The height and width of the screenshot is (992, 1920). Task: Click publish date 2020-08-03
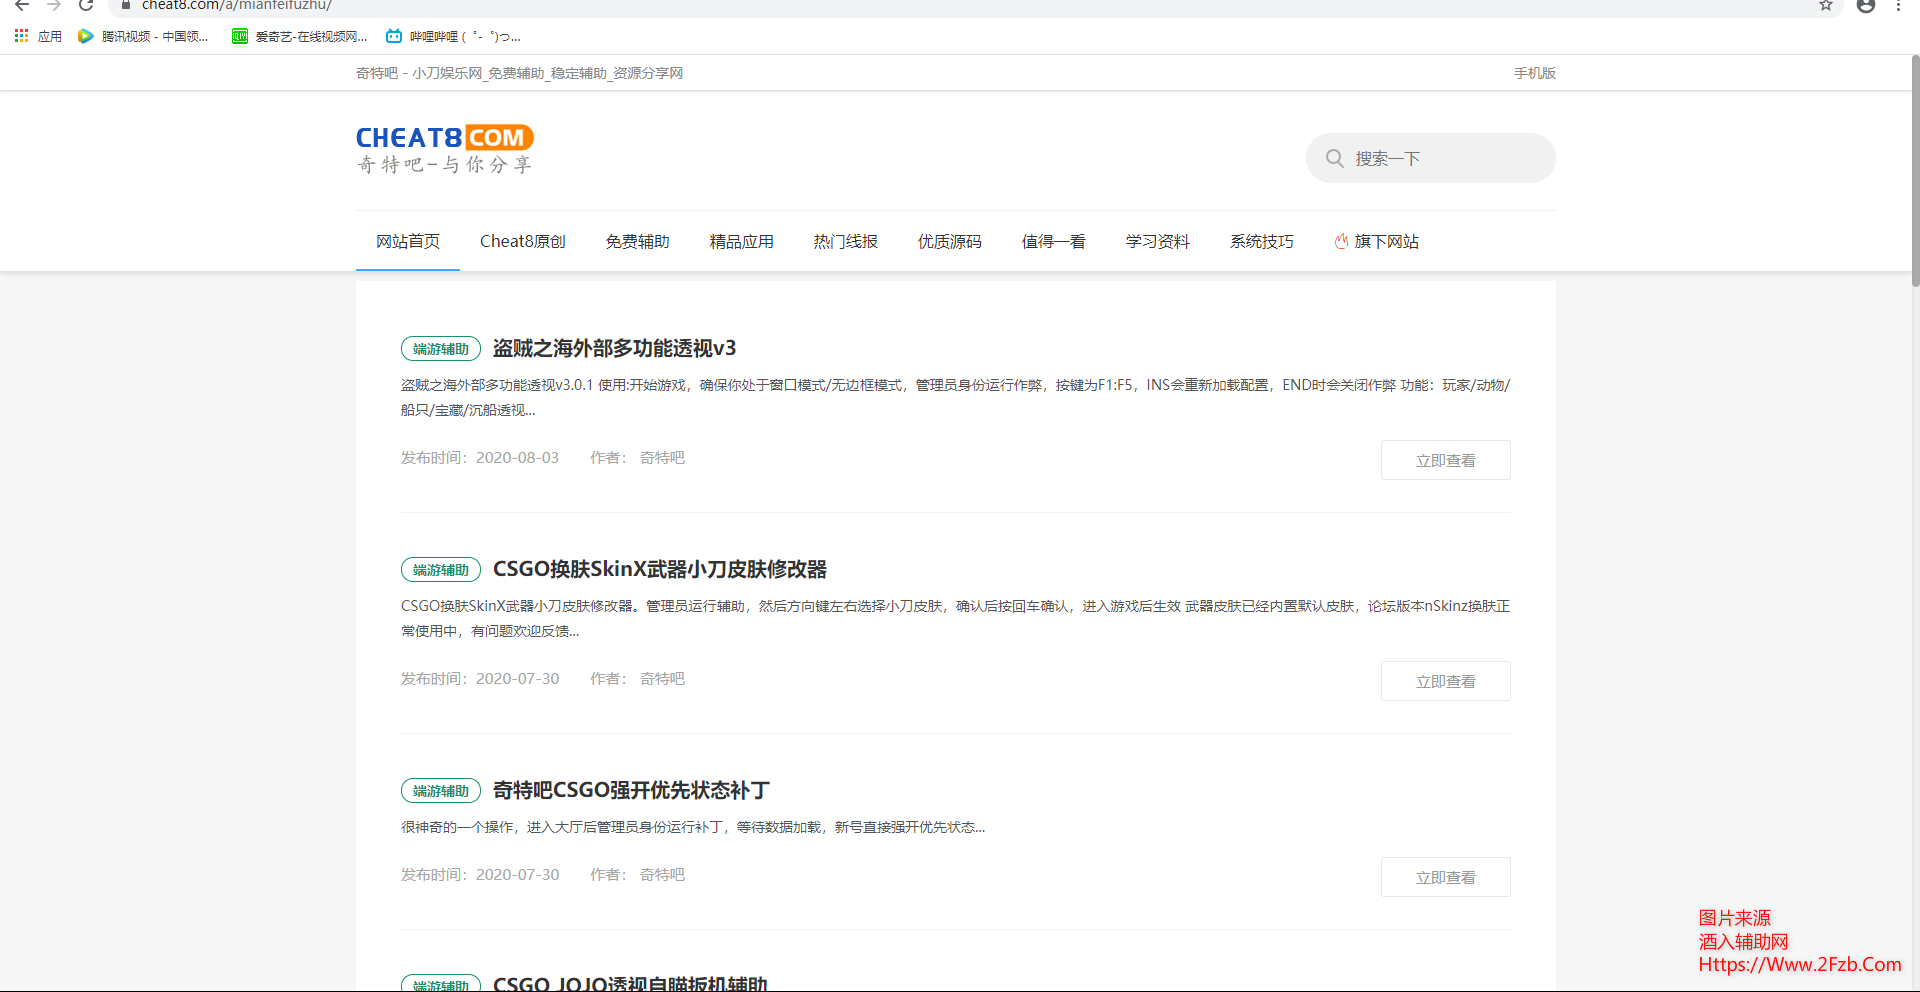[x=517, y=457]
